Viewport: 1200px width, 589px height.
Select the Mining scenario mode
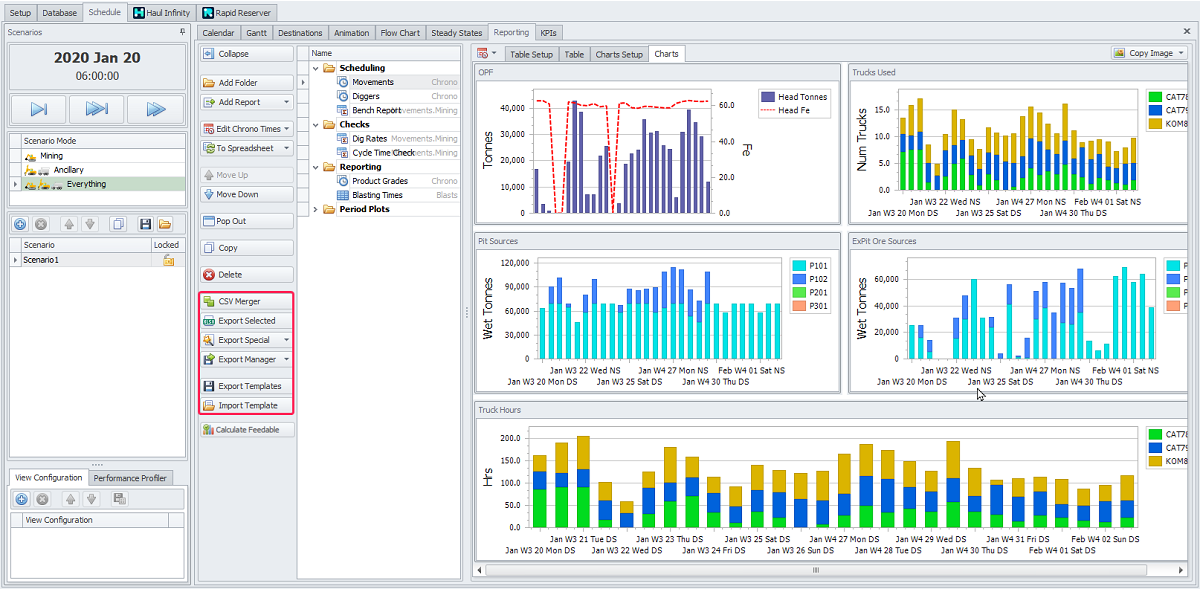pos(51,156)
